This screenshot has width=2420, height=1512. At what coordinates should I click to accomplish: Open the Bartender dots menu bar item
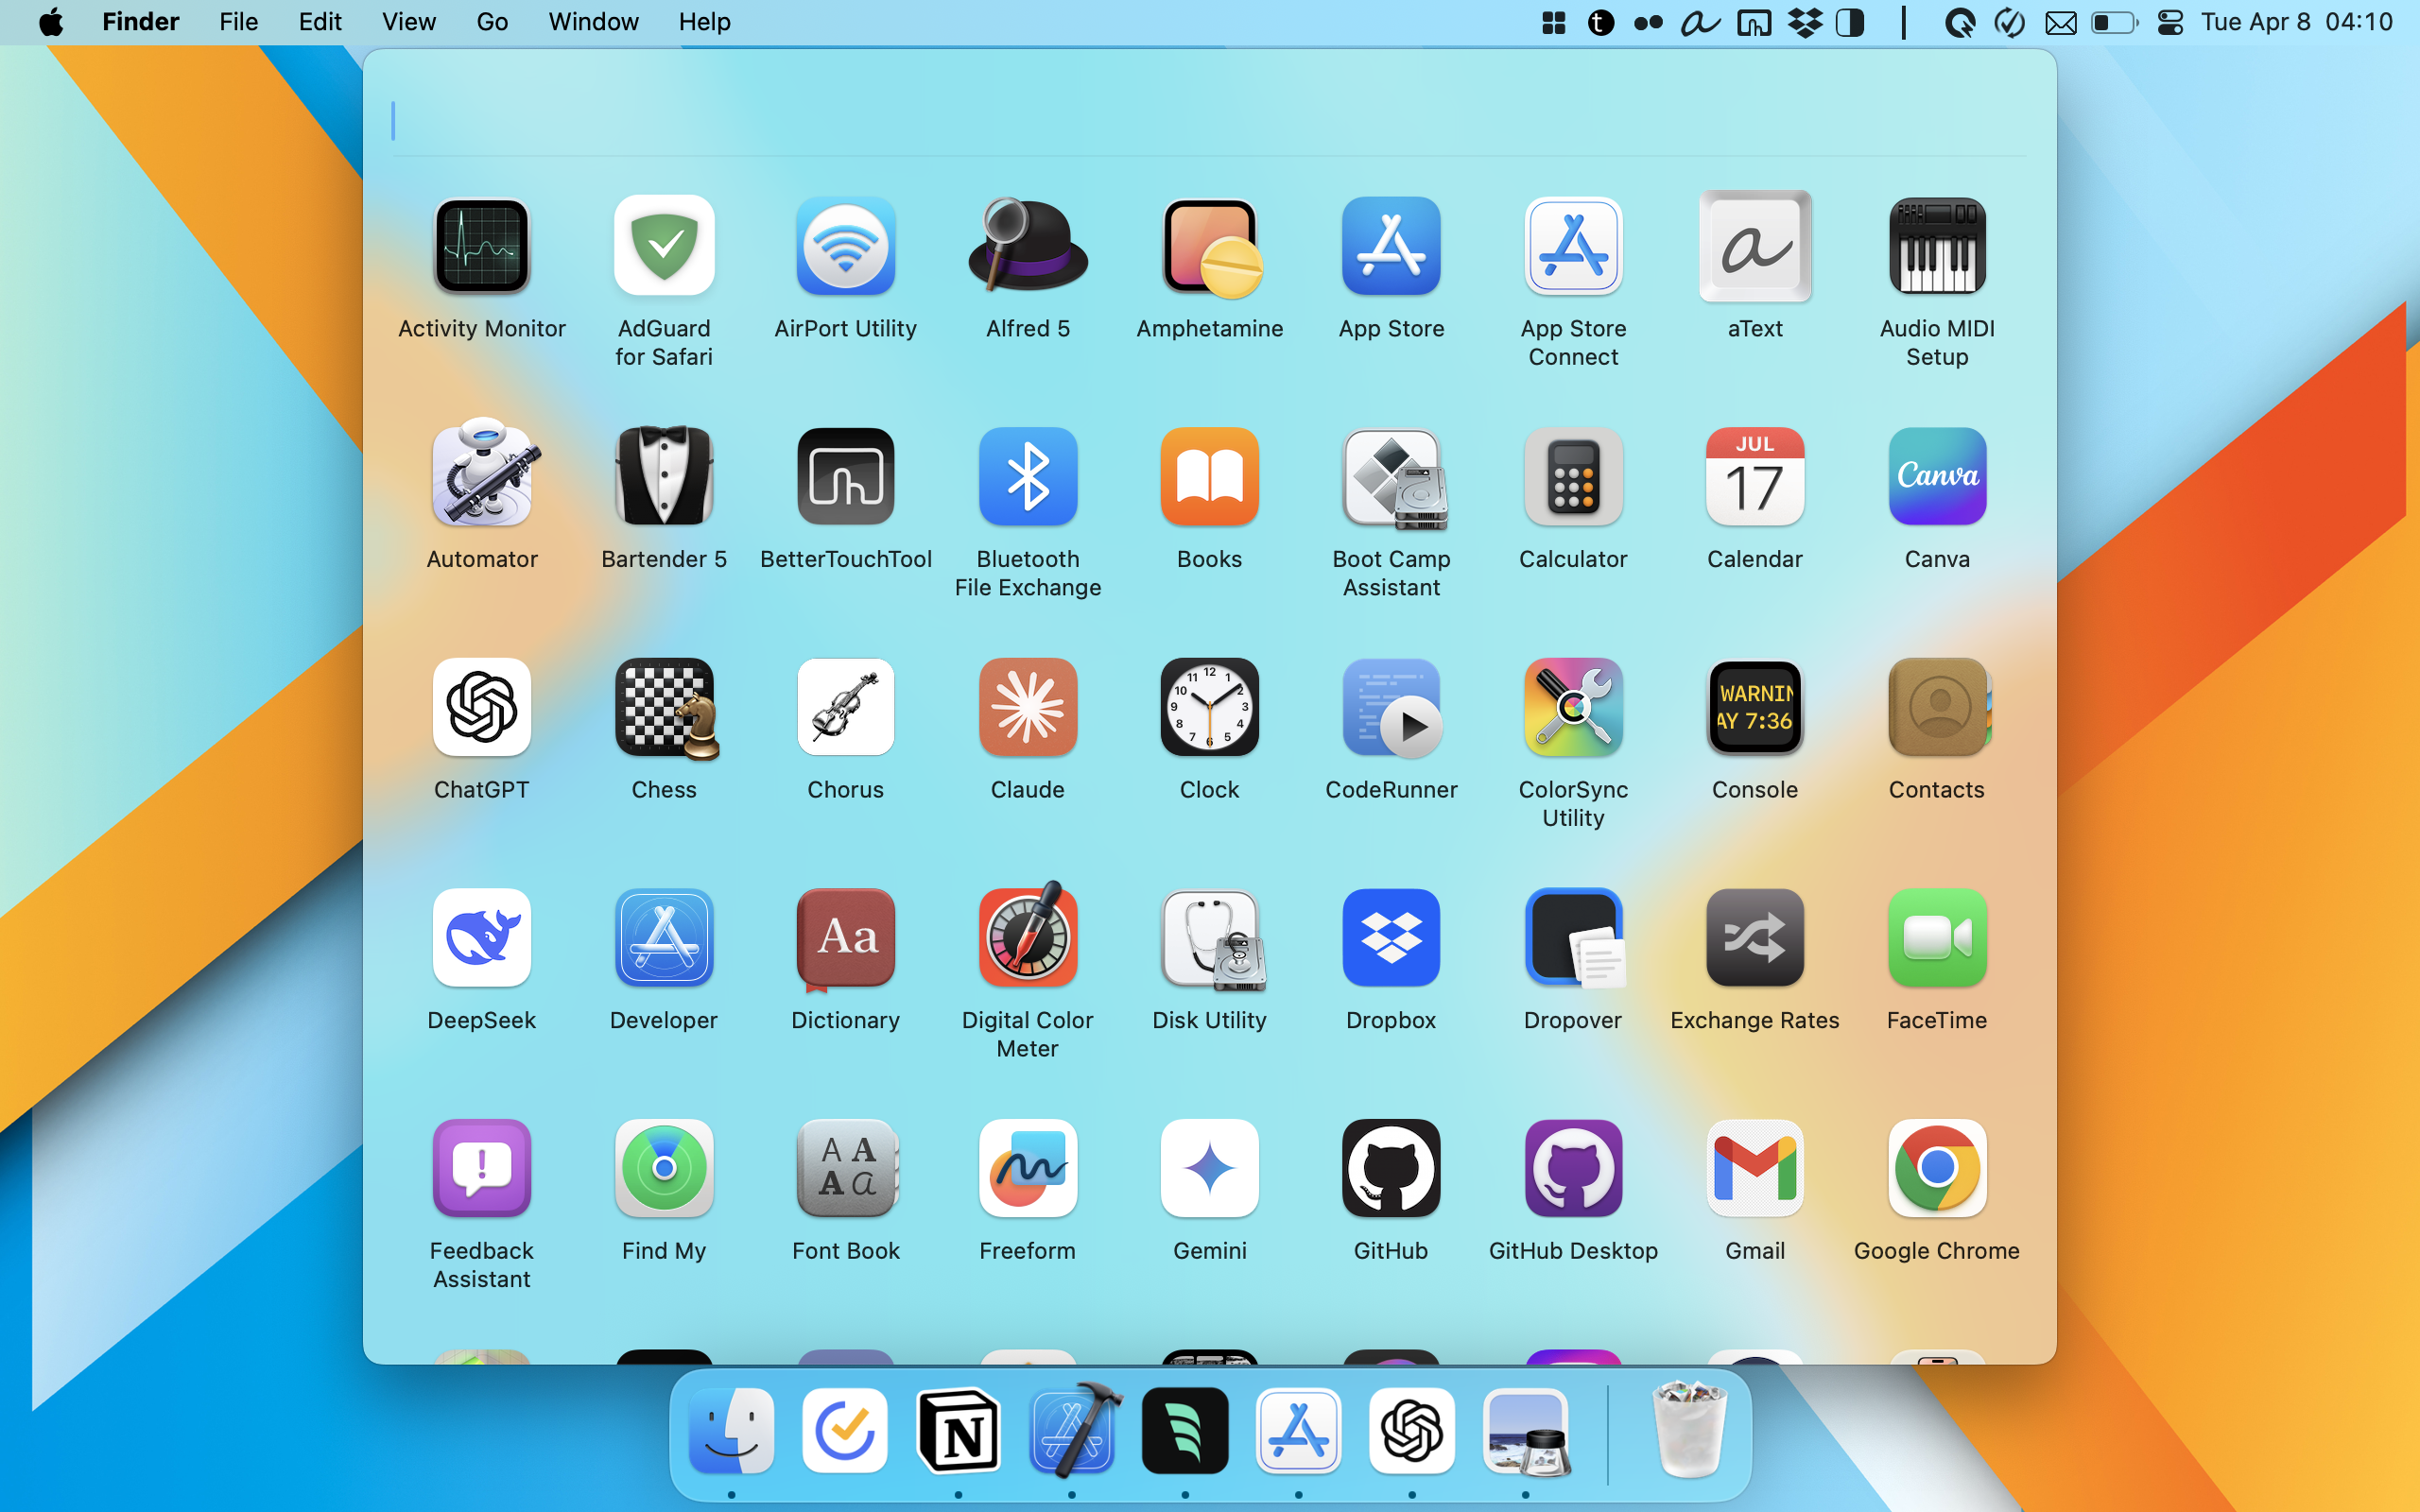(x=1648, y=22)
